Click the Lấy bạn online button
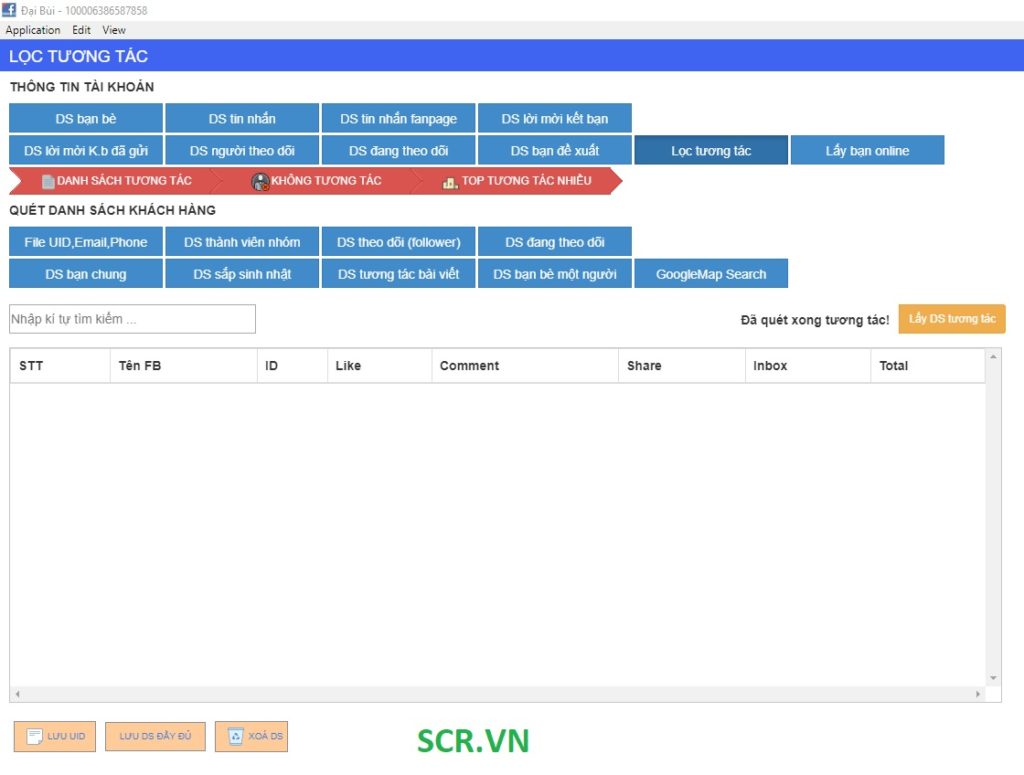The height and width of the screenshot is (775, 1024). pos(867,151)
